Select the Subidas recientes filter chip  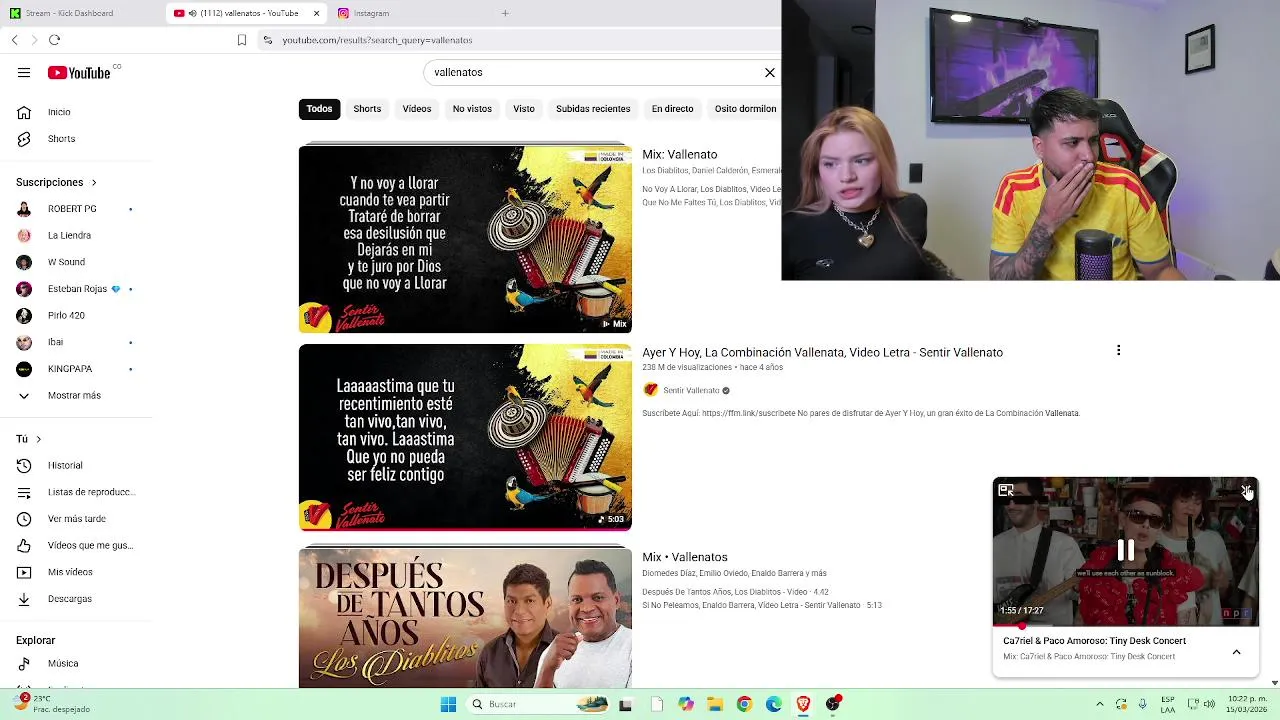click(x=593, y=109)
